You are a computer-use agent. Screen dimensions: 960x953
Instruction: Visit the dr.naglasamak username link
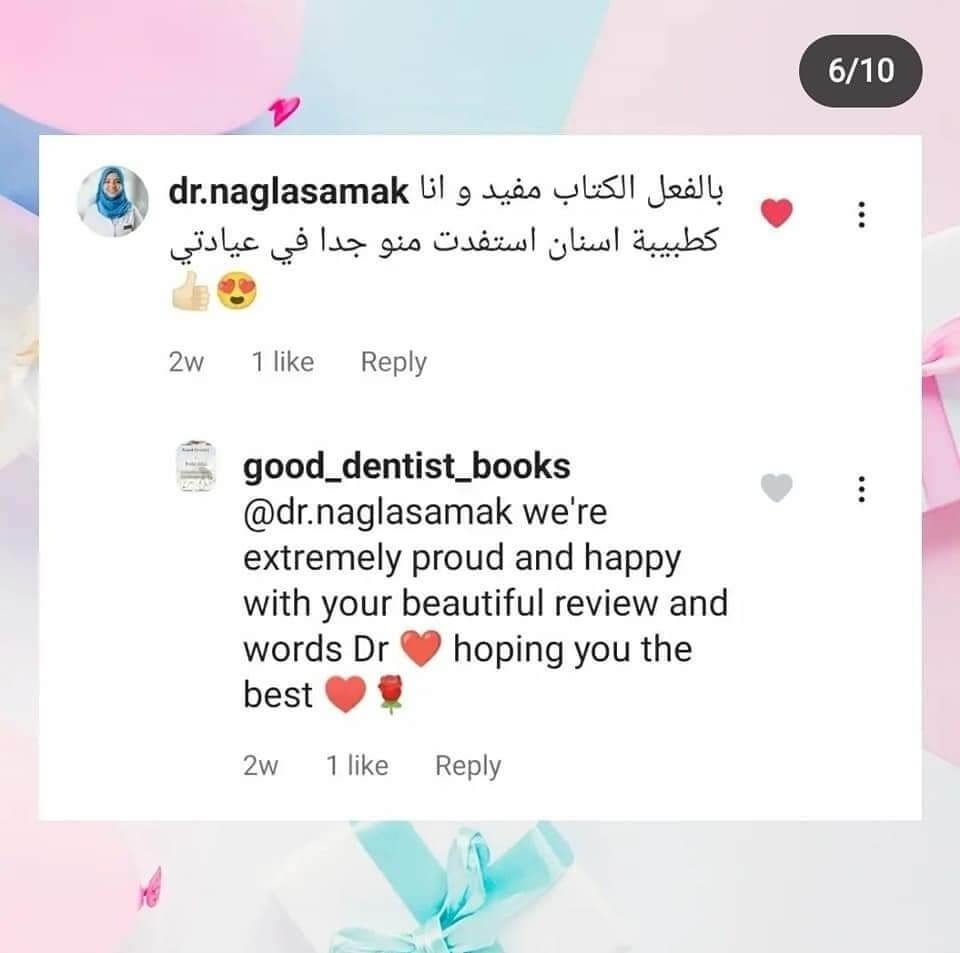click(x=288, y=191)
